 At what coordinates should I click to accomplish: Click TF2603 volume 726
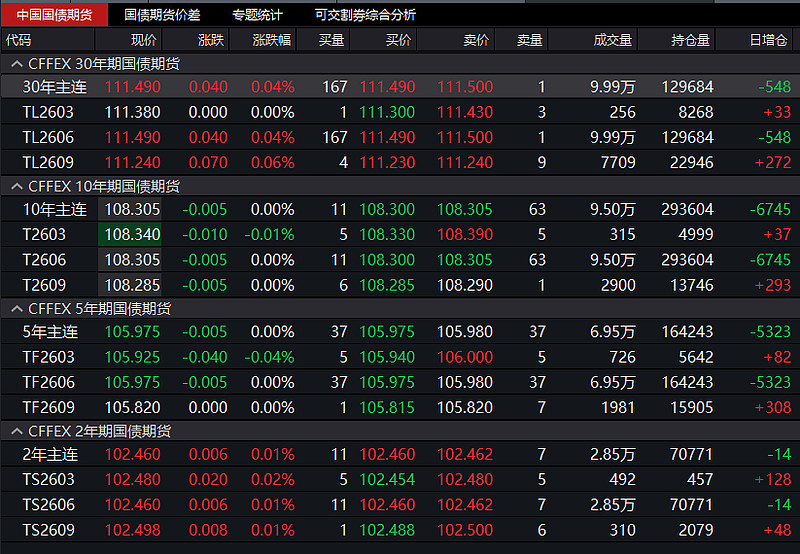[x=622, y=357]
